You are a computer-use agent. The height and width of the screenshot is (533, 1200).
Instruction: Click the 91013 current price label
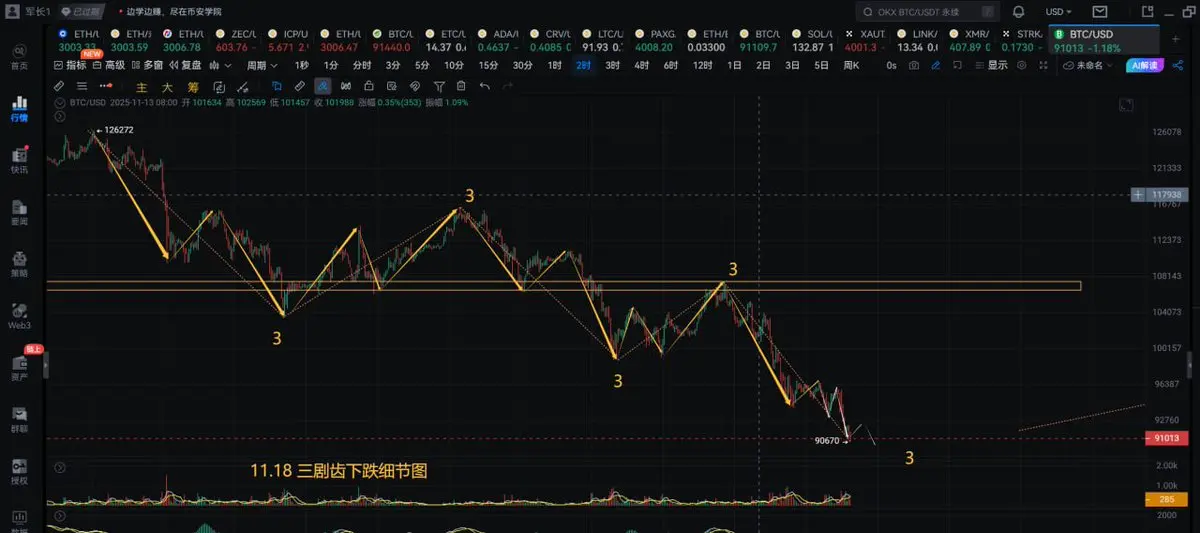1167,438
